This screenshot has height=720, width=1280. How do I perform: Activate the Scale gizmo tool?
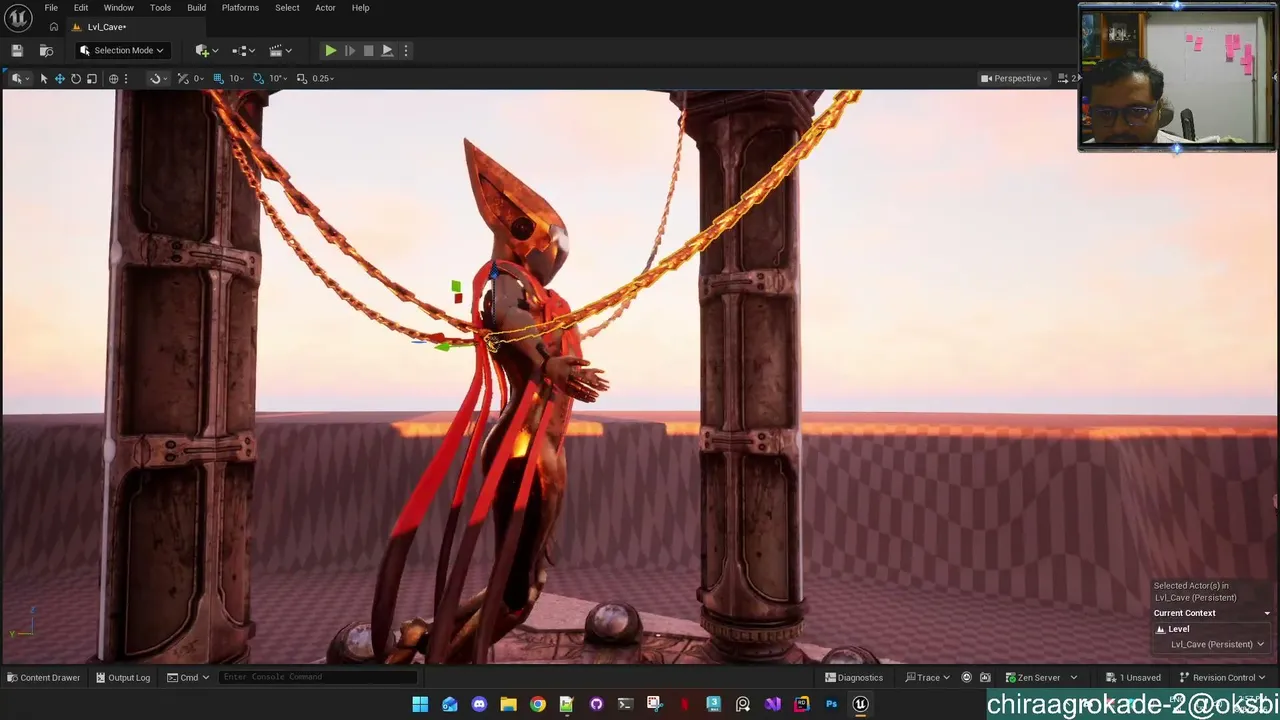pyautogui.click(x=91, y=78)
